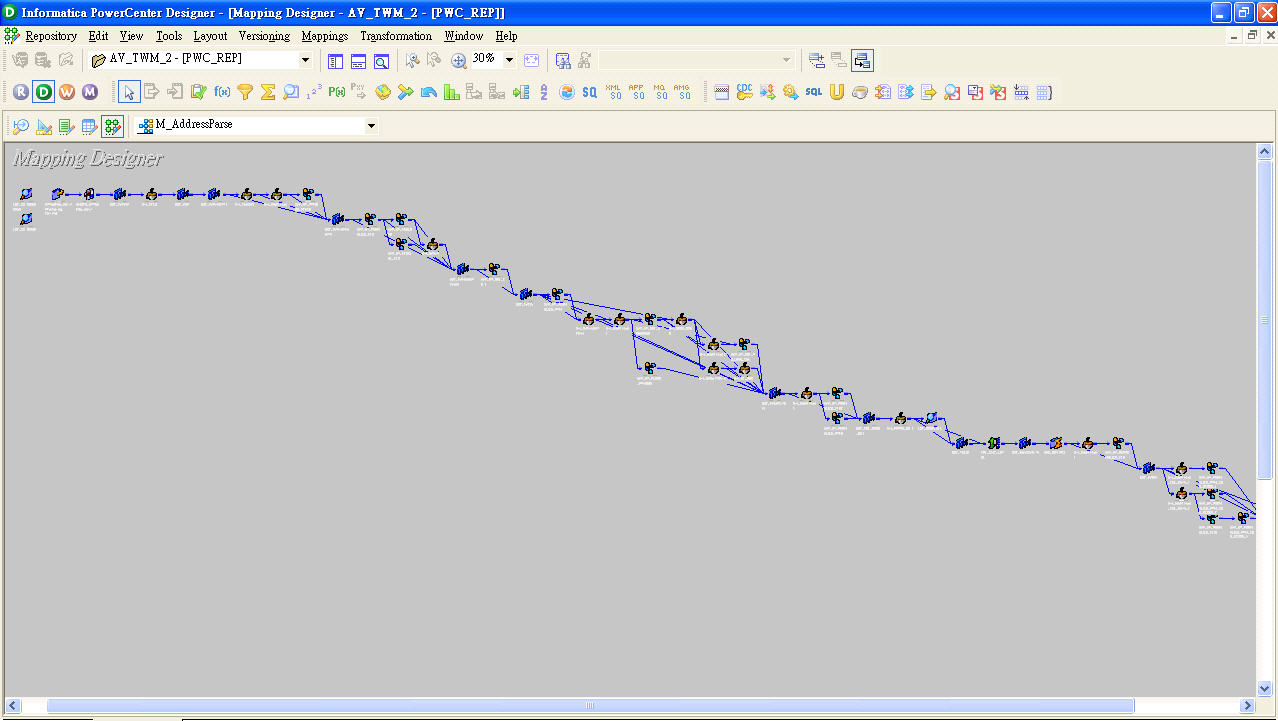This screenshot has width=1278, height=721.
Task: Toggle the Mapping Designer workspace button
Action: pos(113,126)
